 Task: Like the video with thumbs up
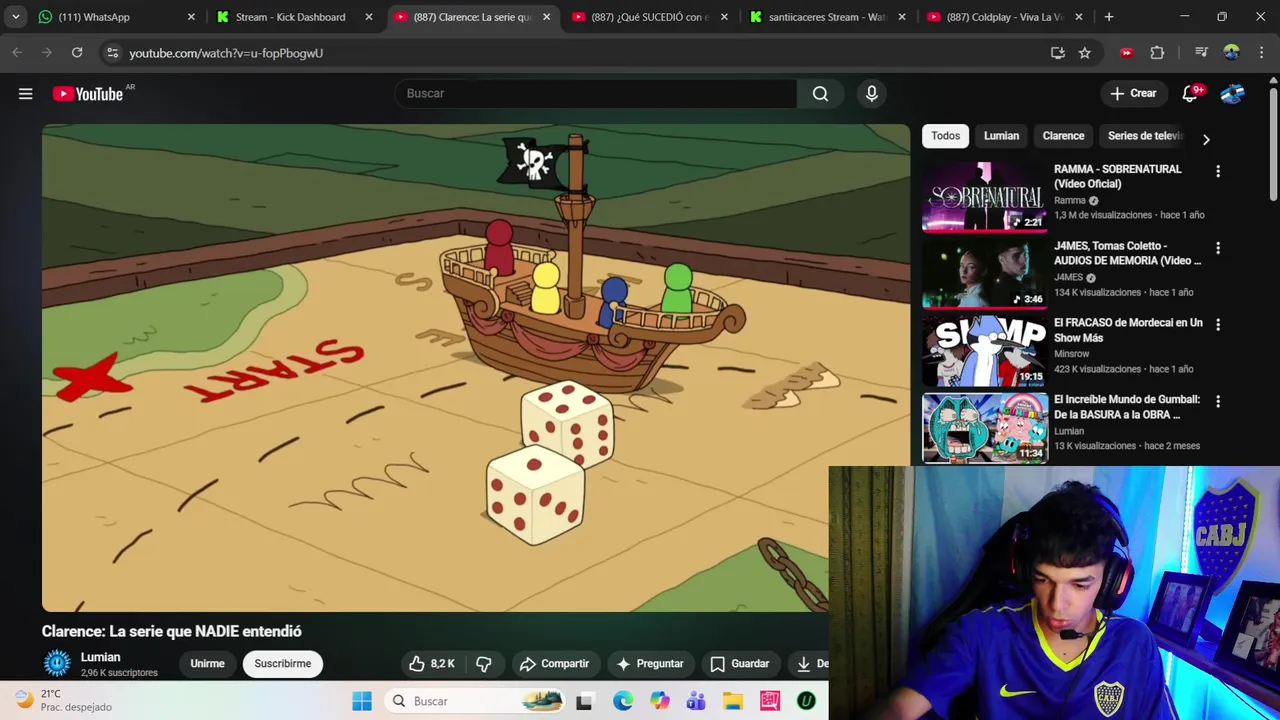(x=432, y=663)
